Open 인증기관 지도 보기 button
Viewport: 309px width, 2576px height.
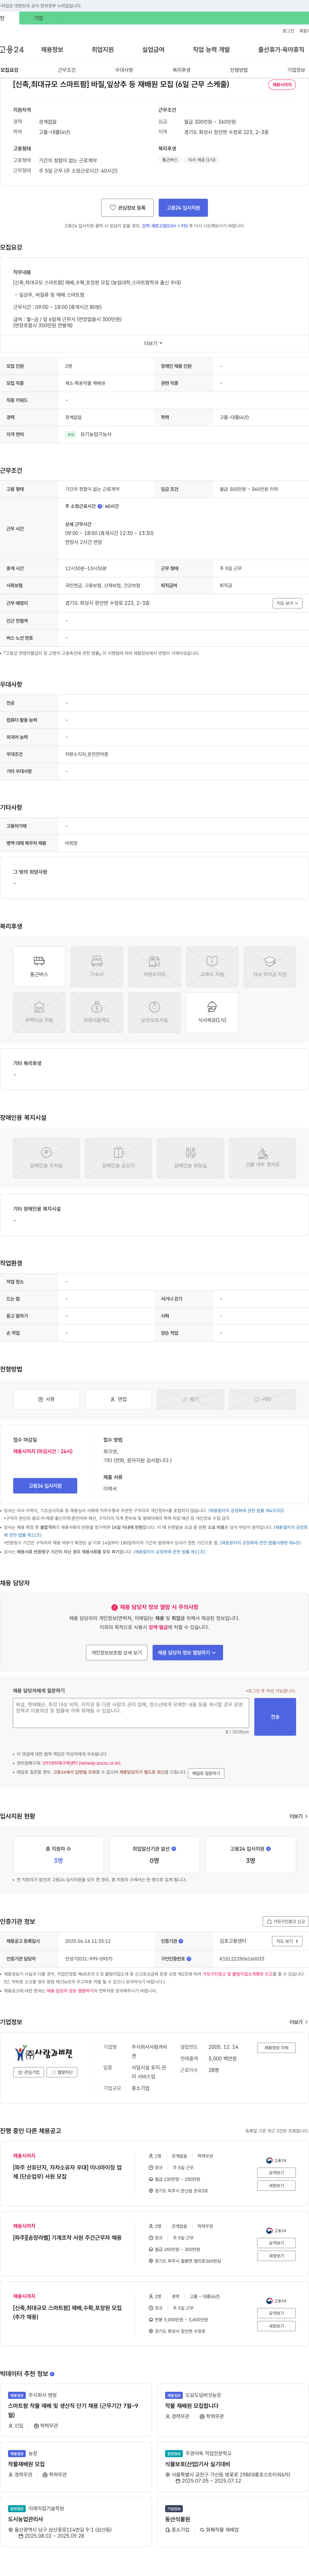[287, 1941]
